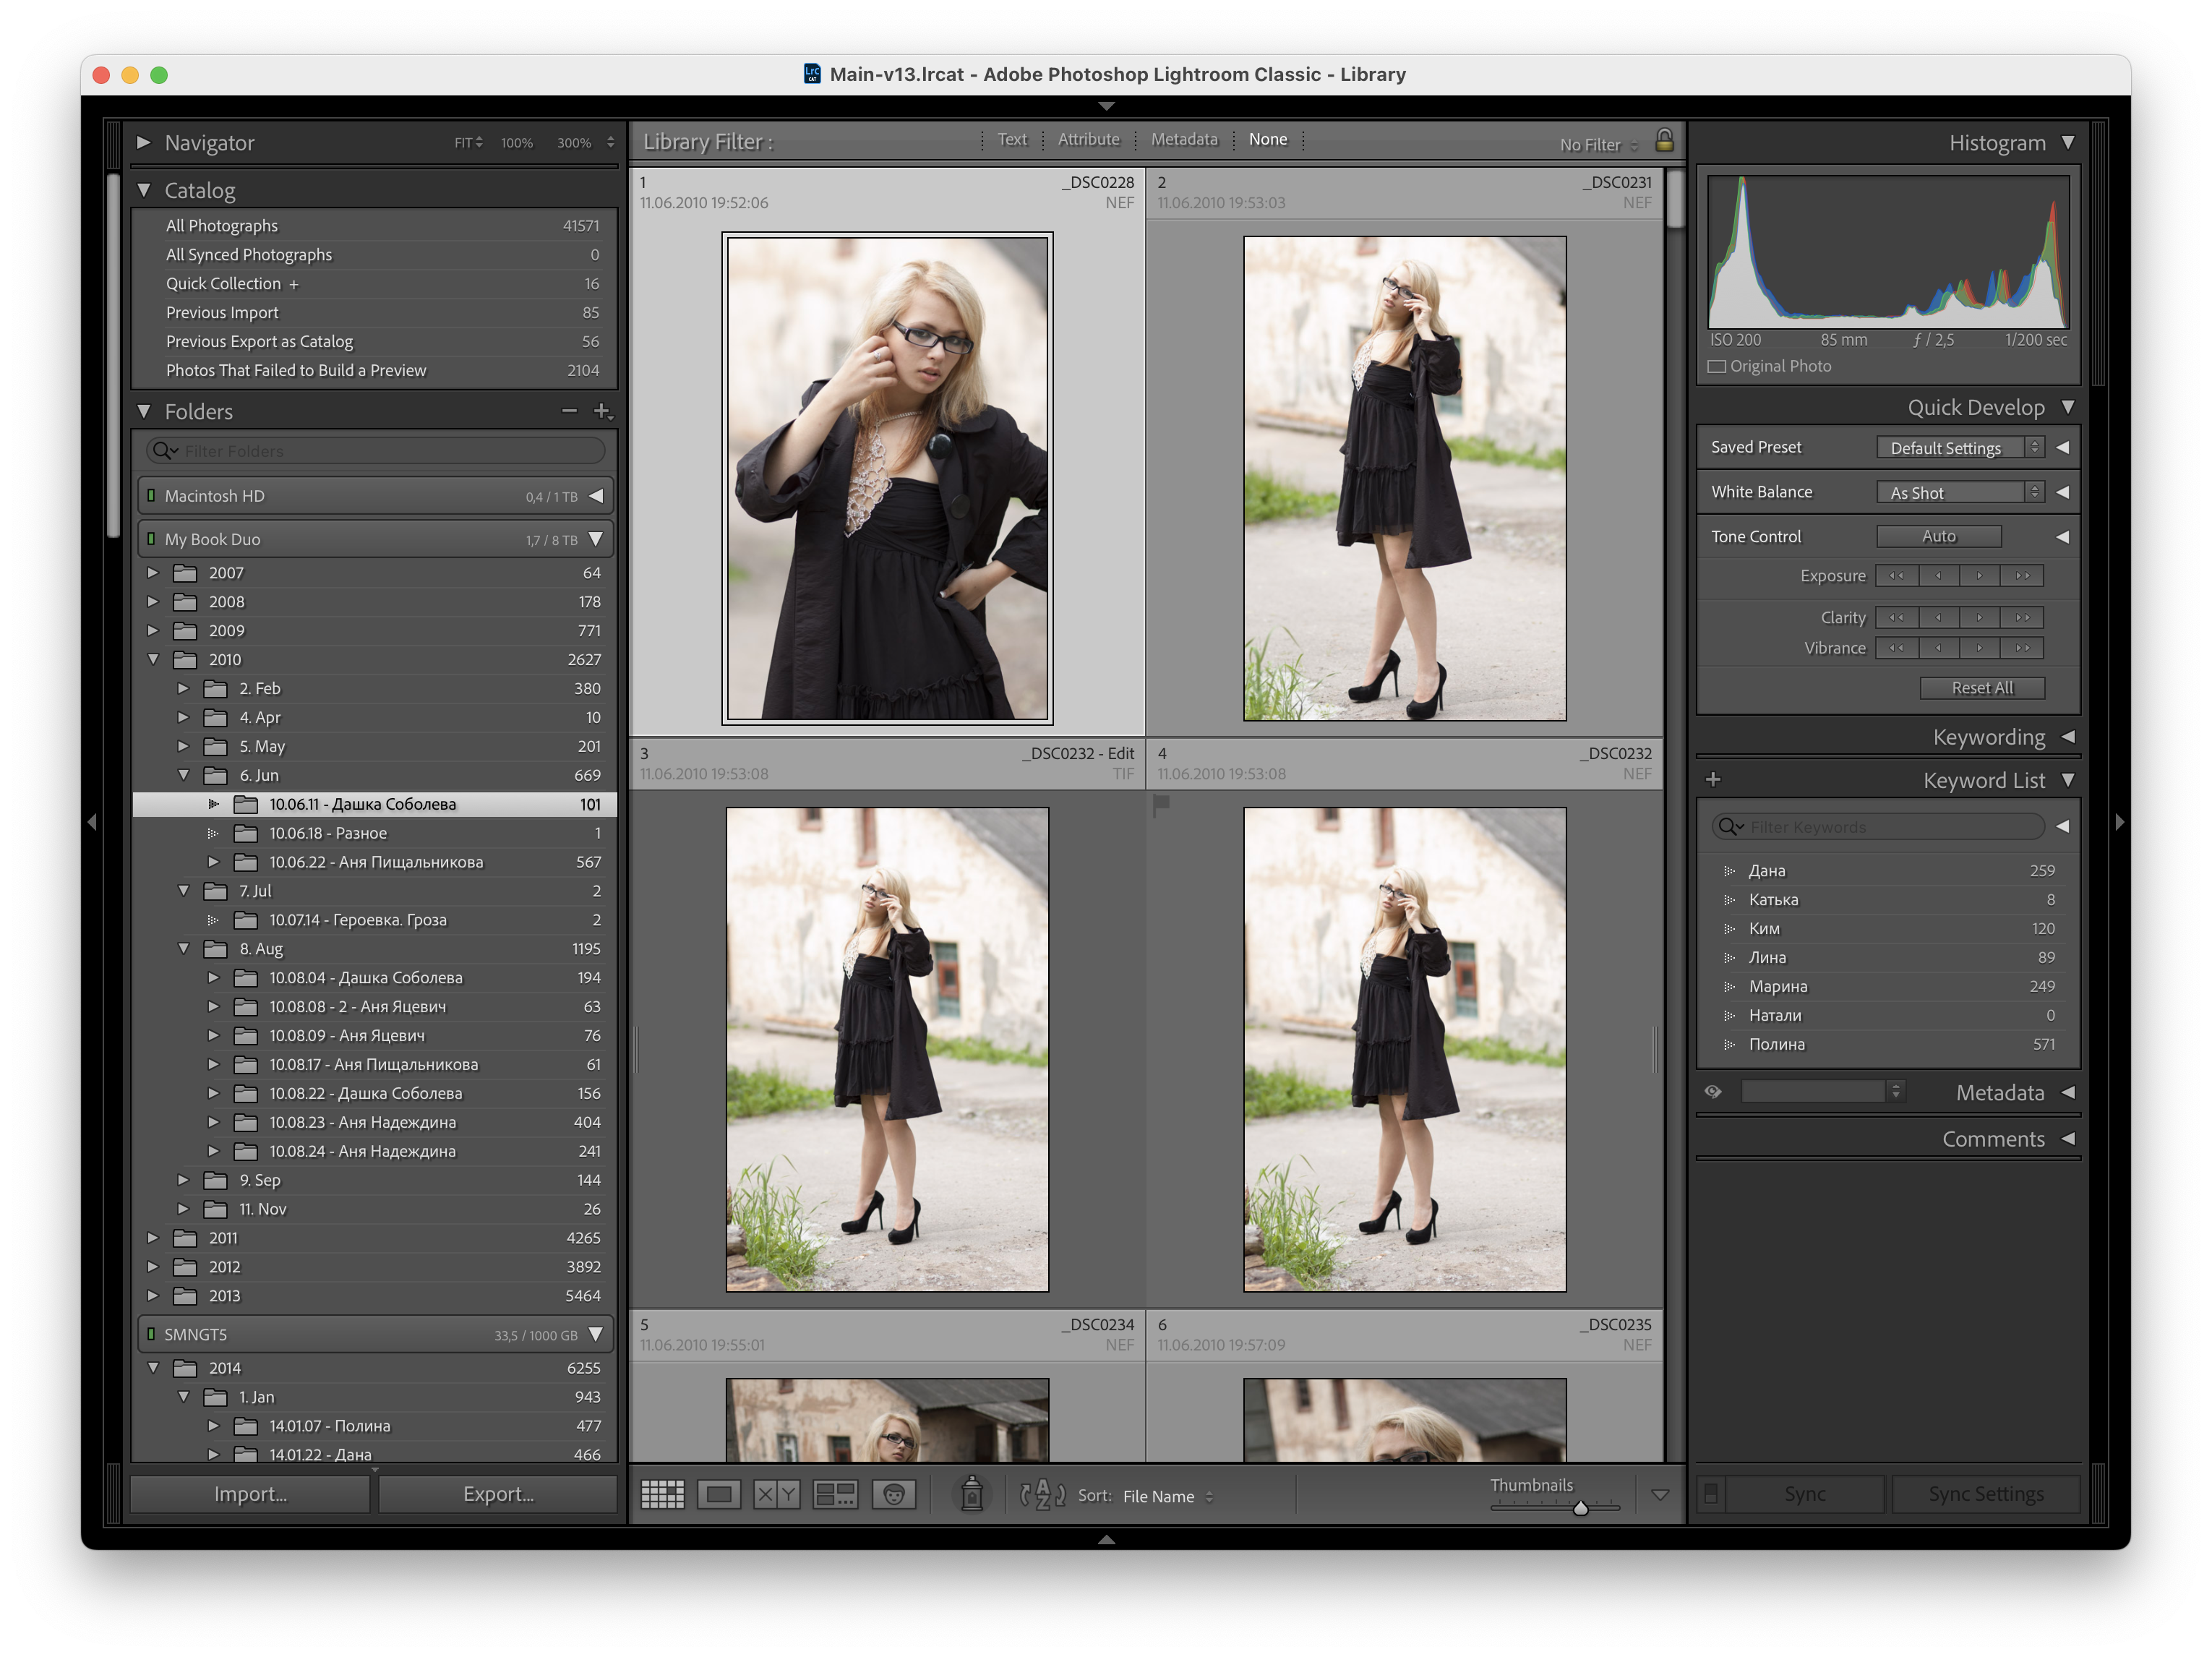Click the Library Filter lock icon
The image size is (2212, 1657).
click(1664, 140)
